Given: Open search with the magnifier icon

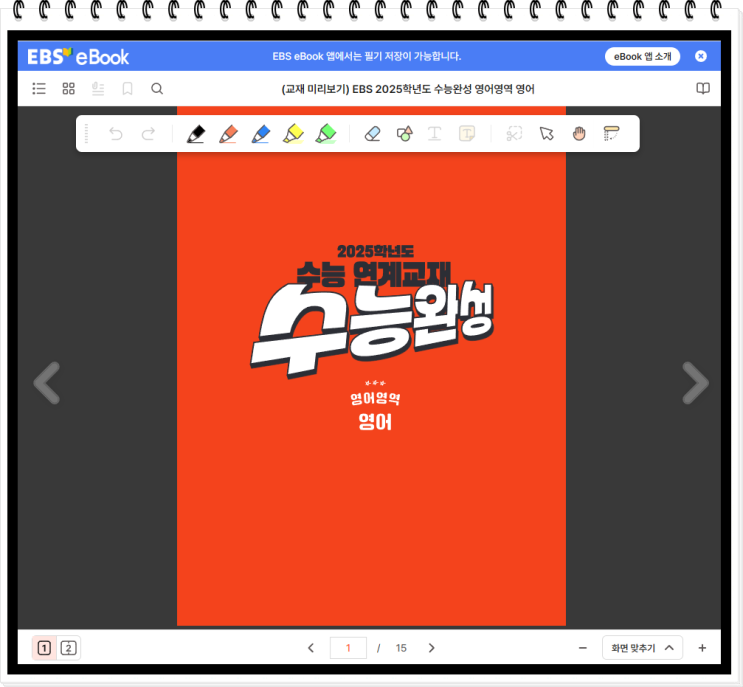Looking at the screenshot, I should [157, 89].
